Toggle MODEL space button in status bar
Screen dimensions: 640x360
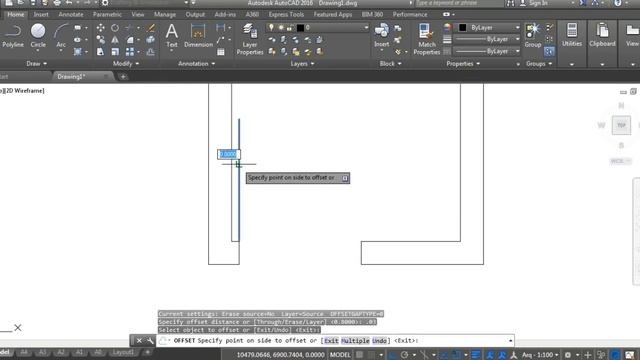pos(340,355)
